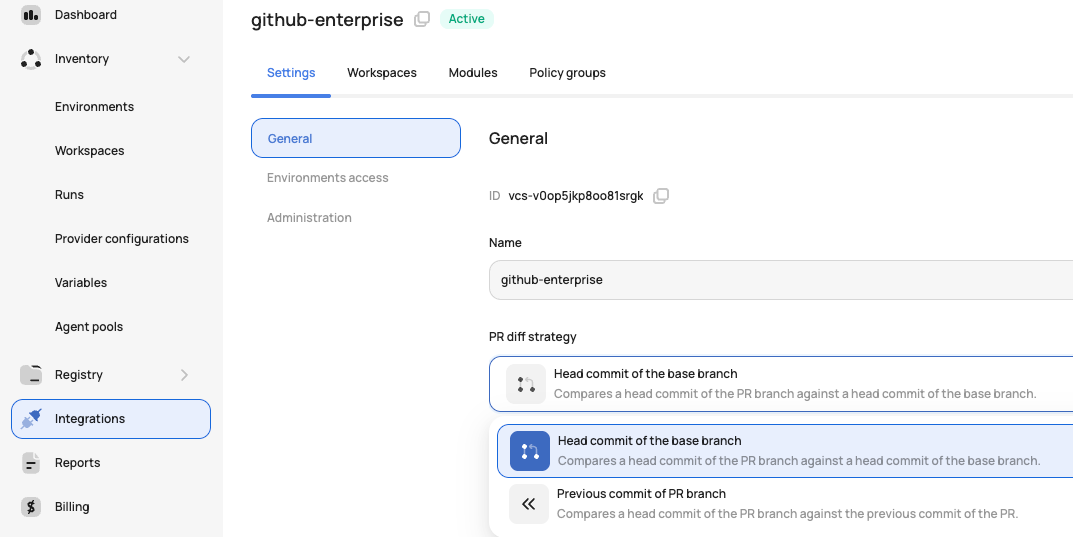Select the Integrations plug icon

coord(31,419)
